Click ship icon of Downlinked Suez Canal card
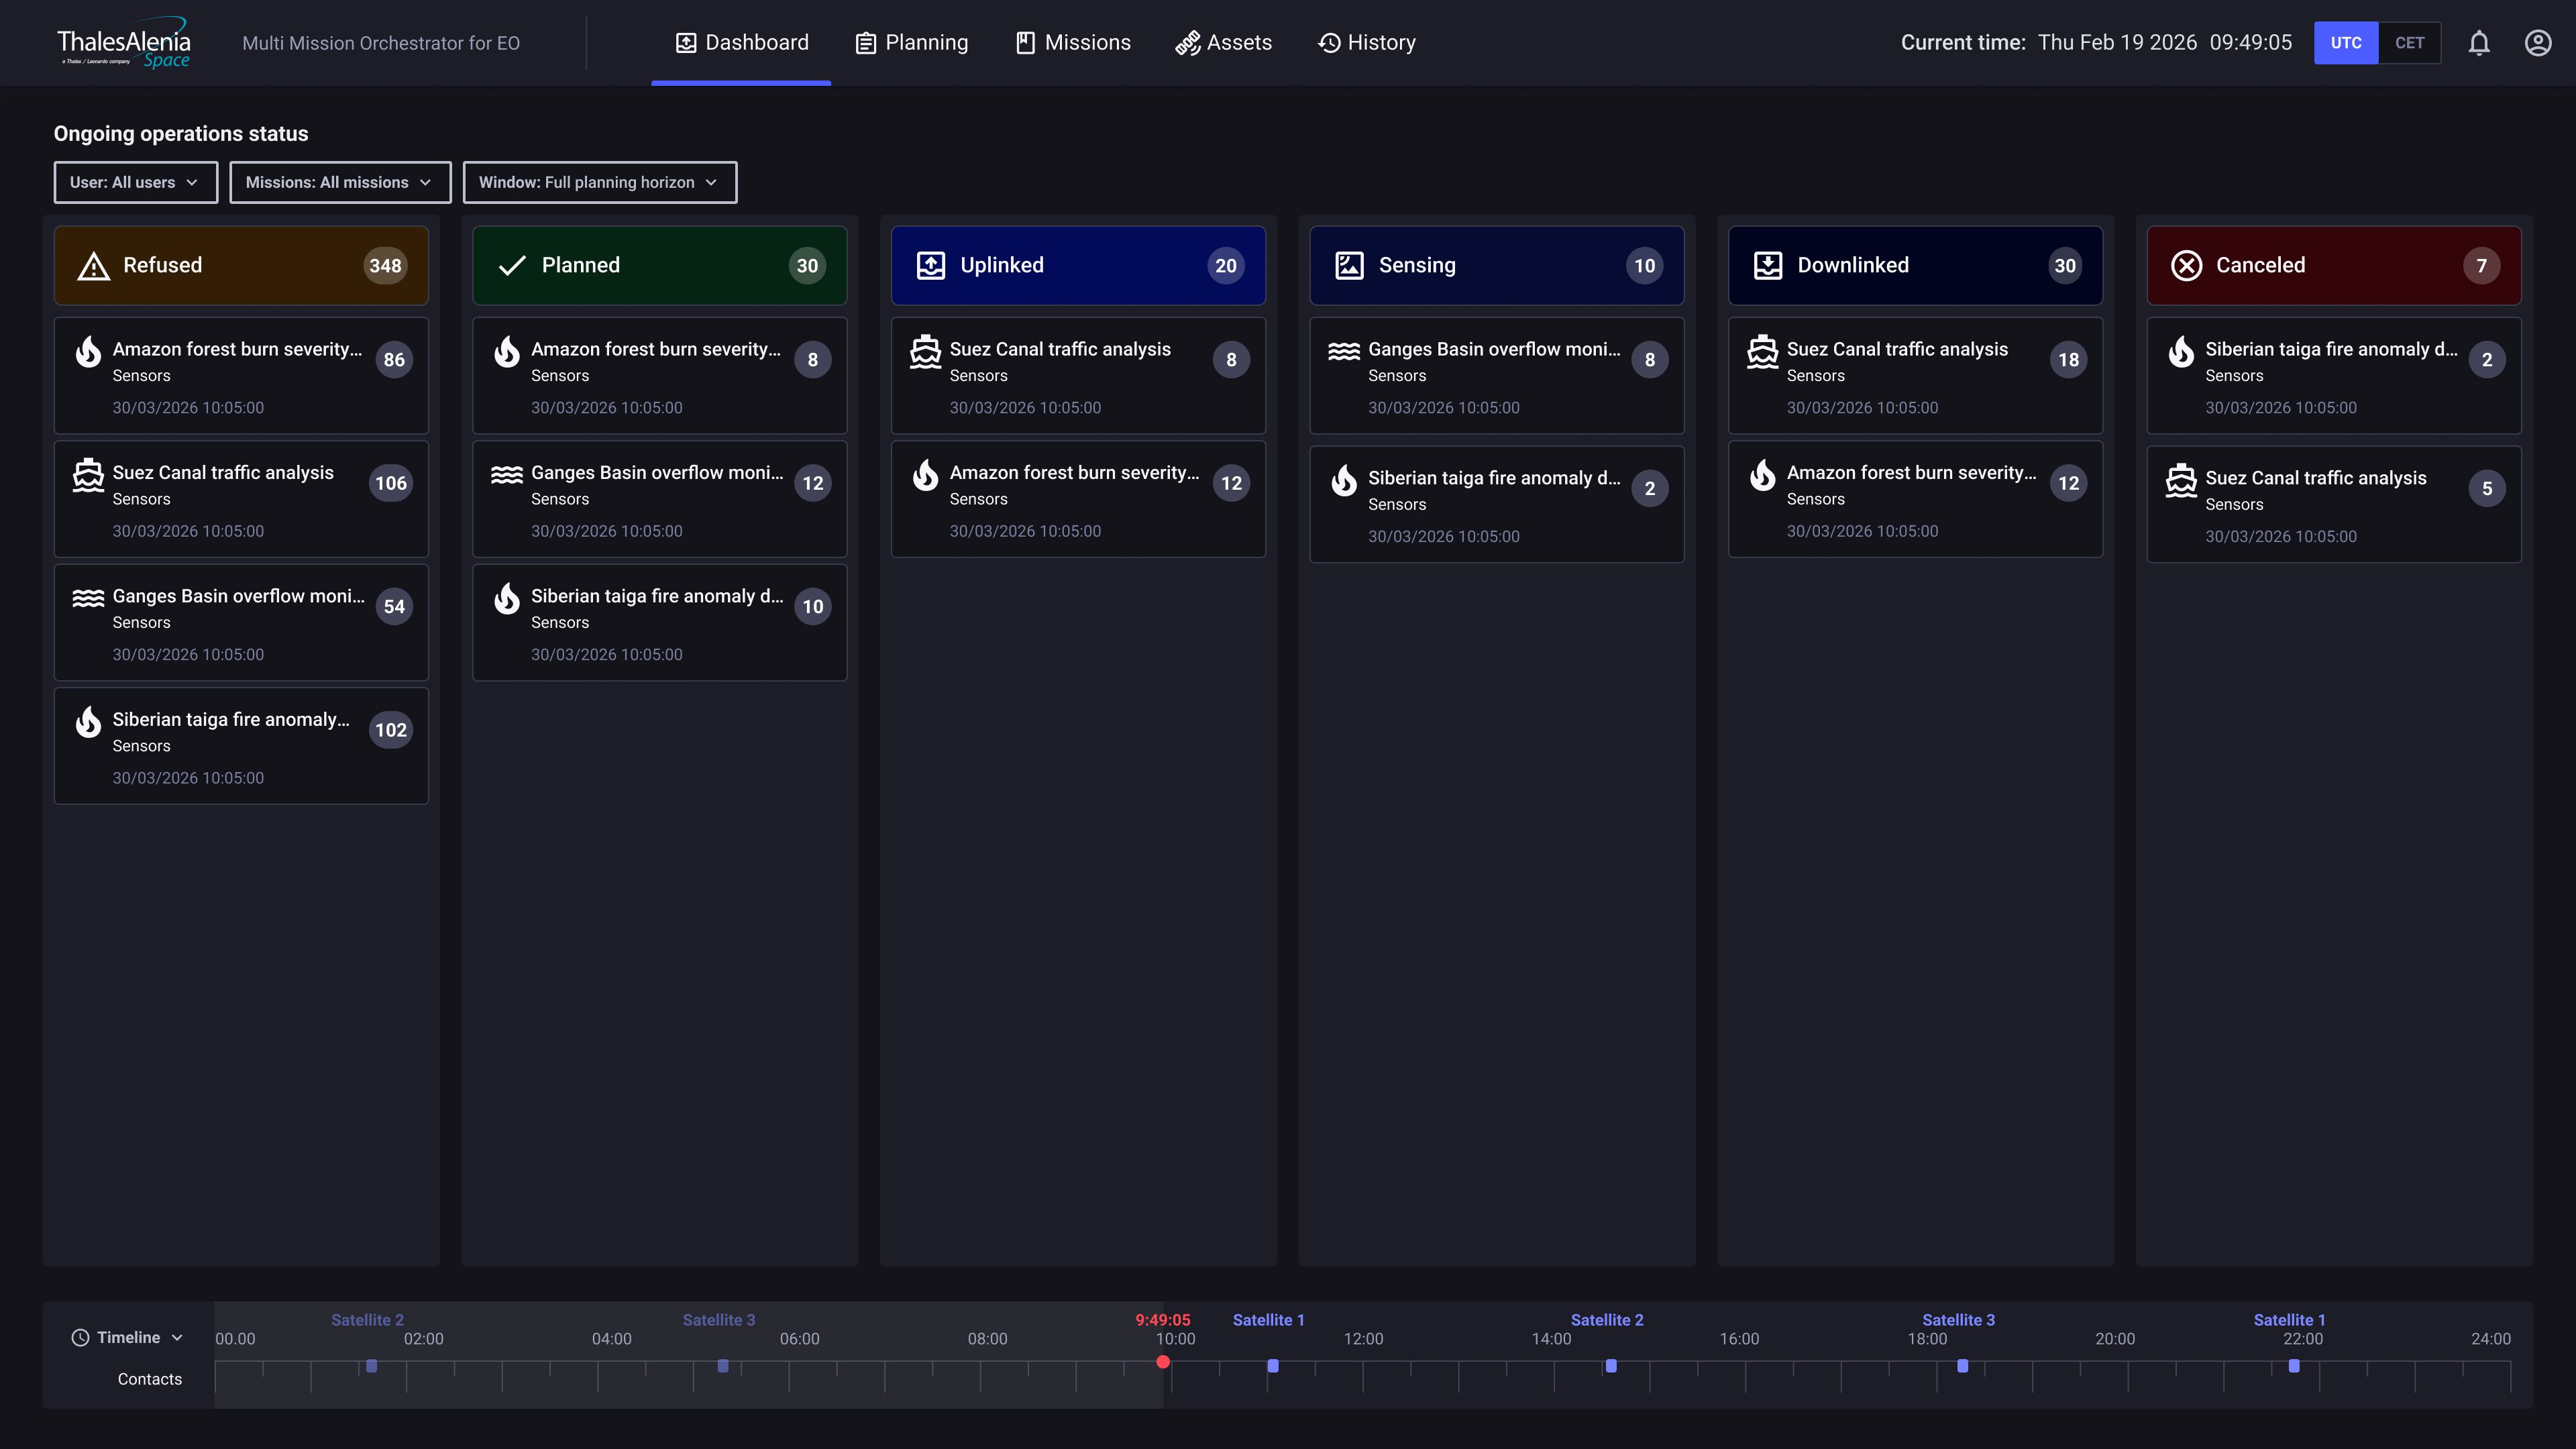The height and width of the screenshot is (1449, 2576). tap(1763, 351)
